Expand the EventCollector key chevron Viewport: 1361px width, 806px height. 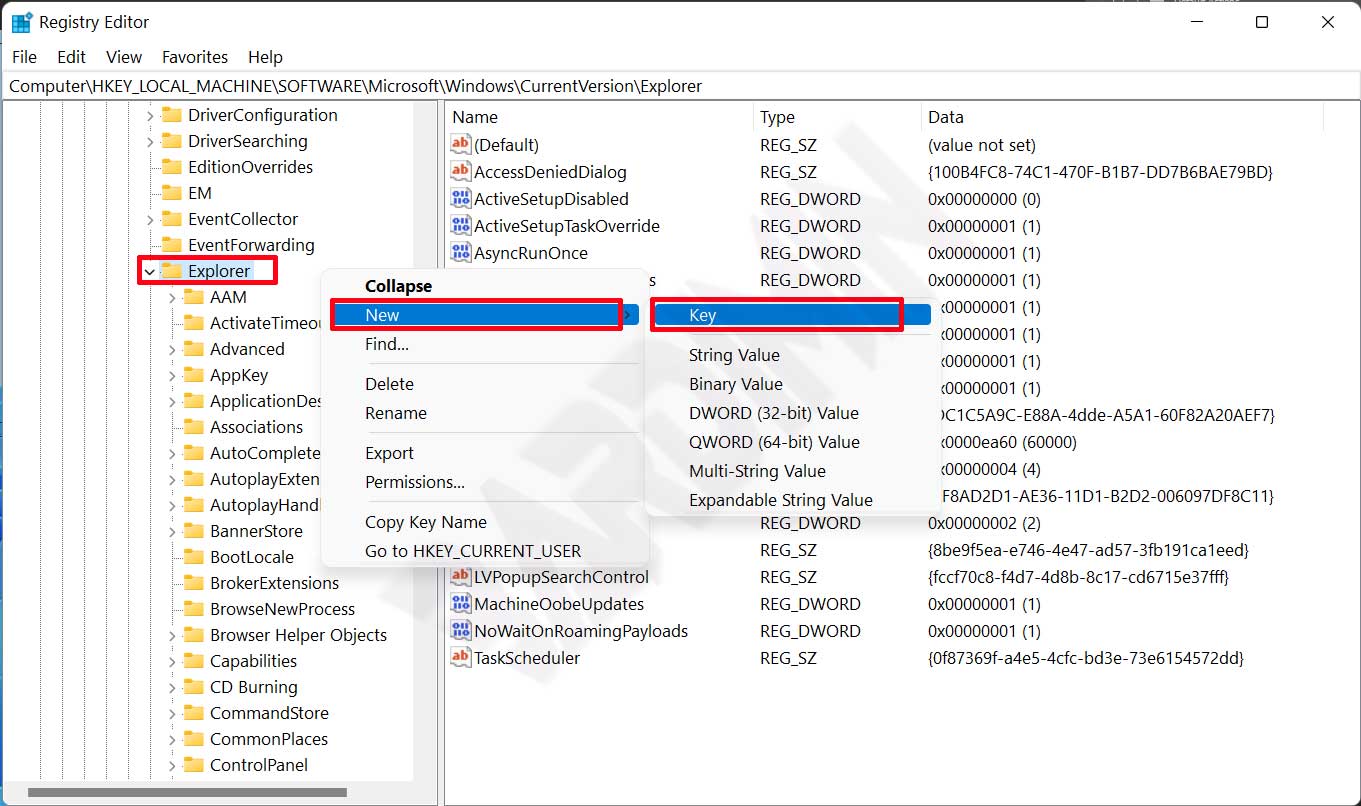coord(150,219)
